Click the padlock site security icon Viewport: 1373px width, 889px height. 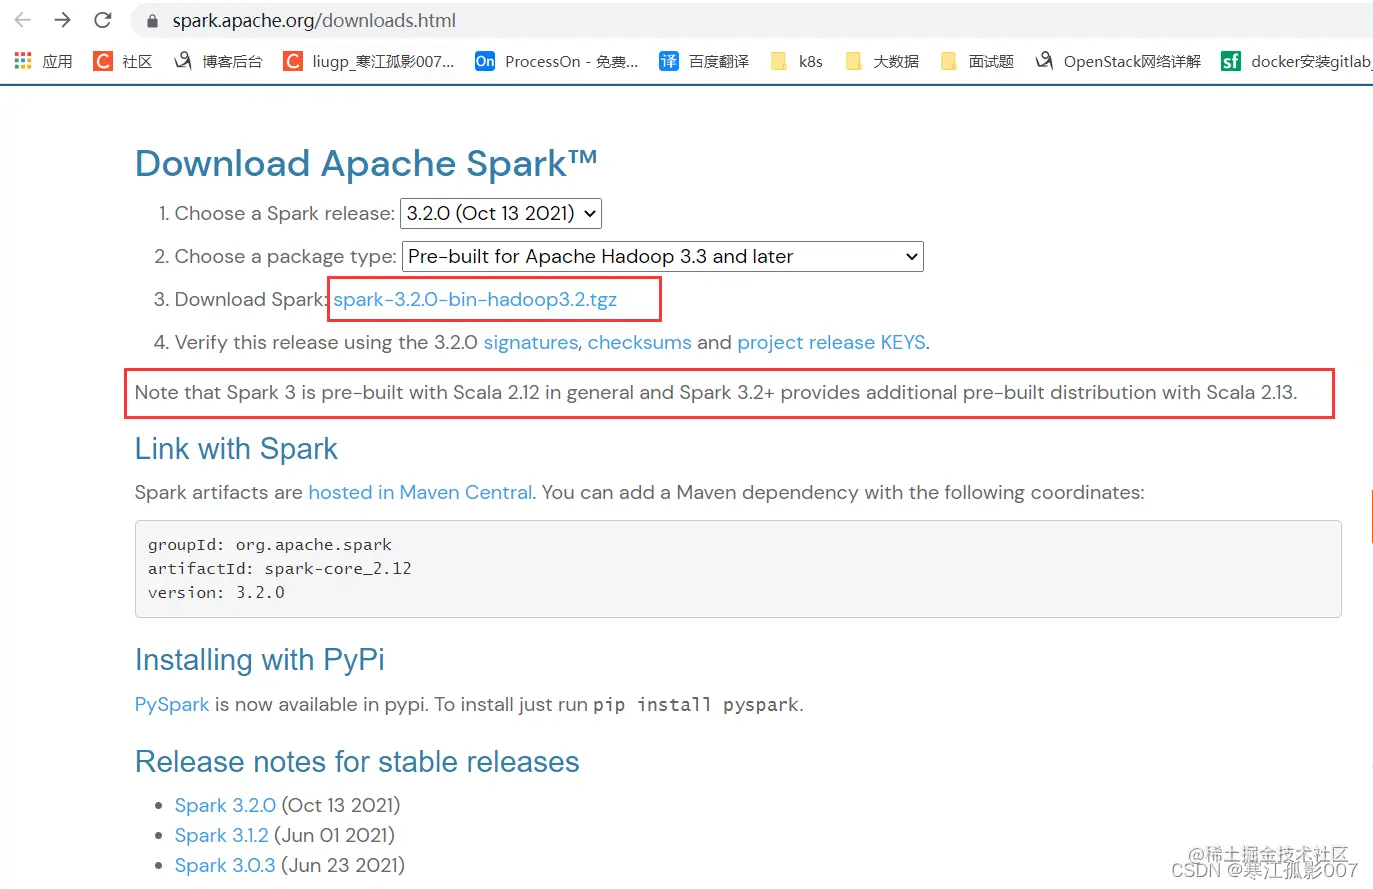(x=152, y=21)
